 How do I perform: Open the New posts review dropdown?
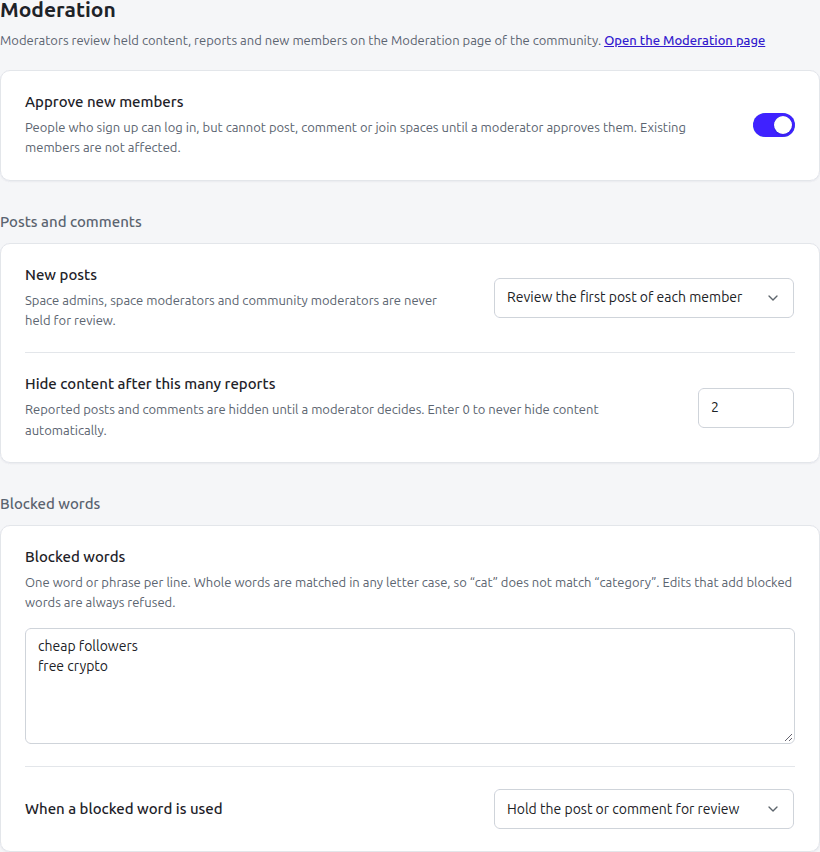[643, 298]
